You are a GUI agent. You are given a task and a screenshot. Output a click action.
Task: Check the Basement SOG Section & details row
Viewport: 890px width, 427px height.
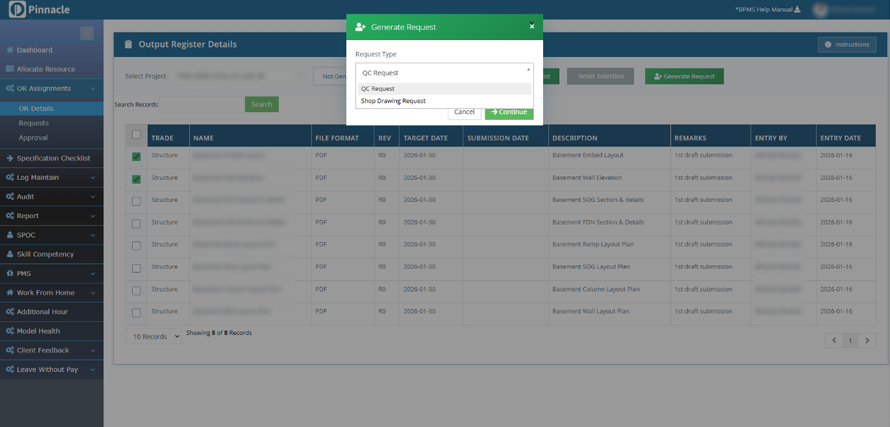pos(136,201)
